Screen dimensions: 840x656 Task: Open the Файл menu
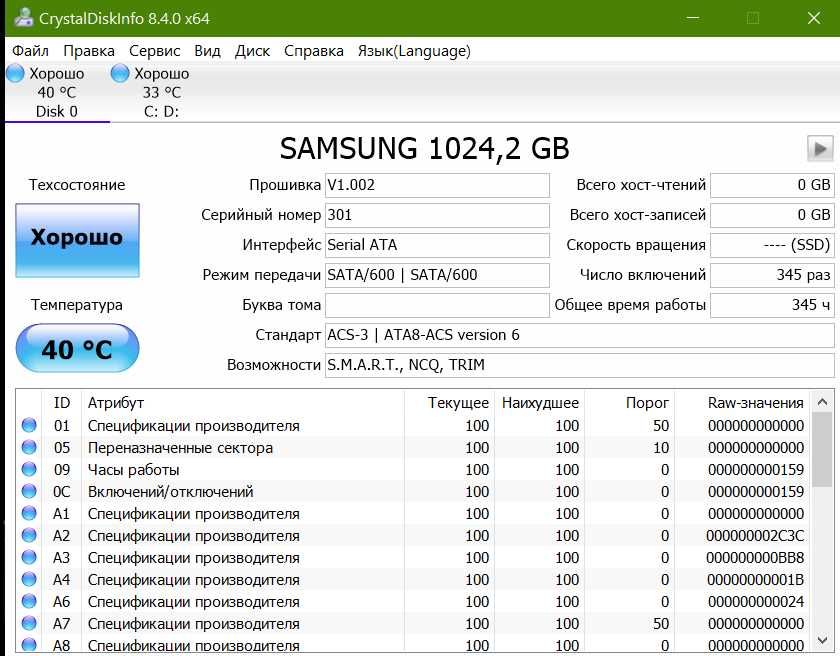coord(31,51)
